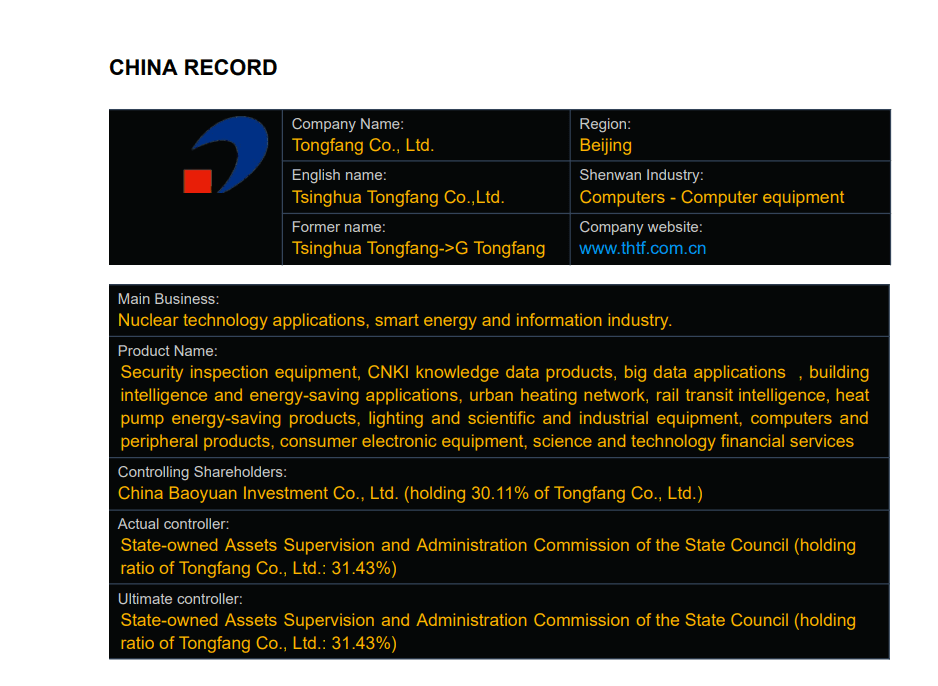Click the CHINA RECORD heading
This screenshot has height=686, width=938.
click(193, 68)
